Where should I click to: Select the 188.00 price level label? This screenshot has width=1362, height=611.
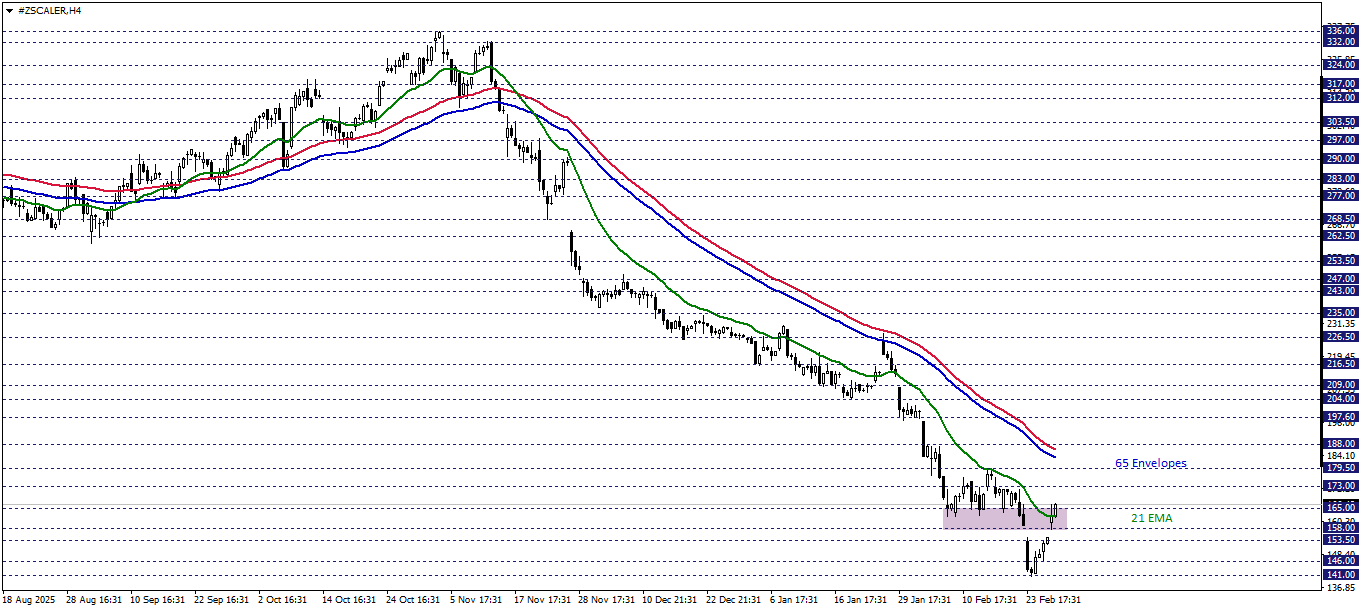pyautogui.click(x=1340, y=443)
